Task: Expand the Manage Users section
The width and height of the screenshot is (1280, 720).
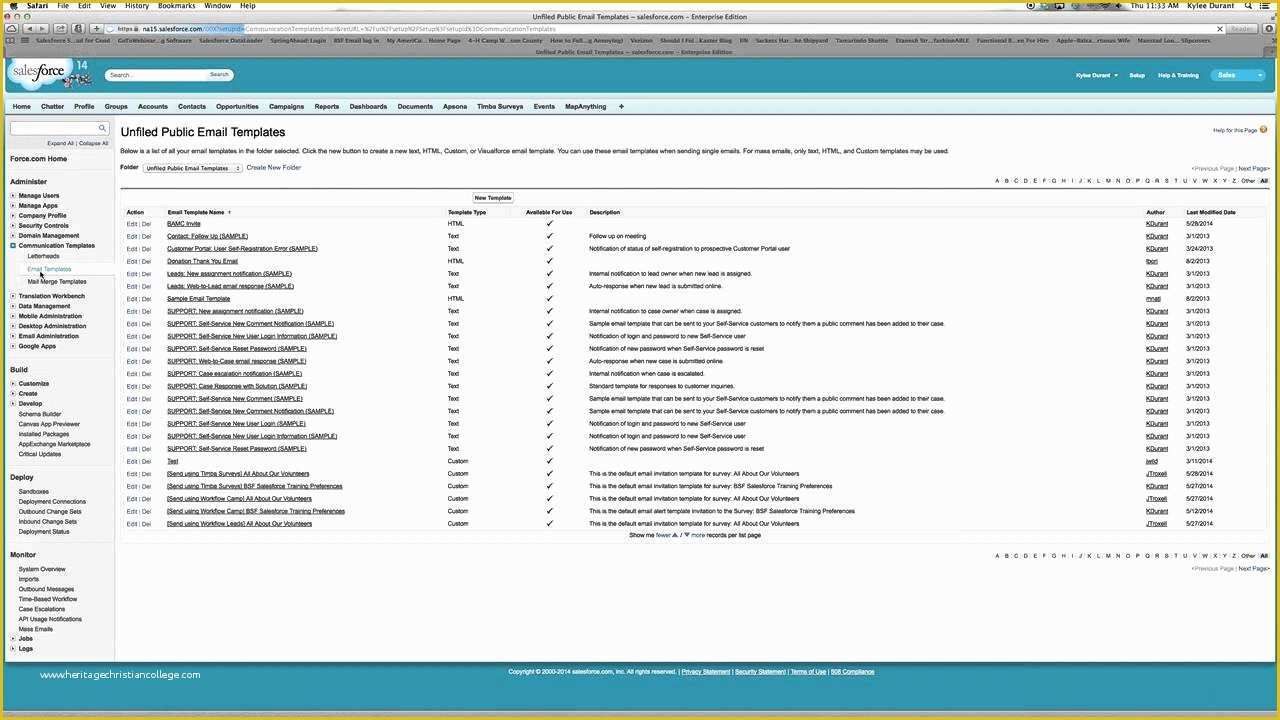Action: tap(13, 196)
